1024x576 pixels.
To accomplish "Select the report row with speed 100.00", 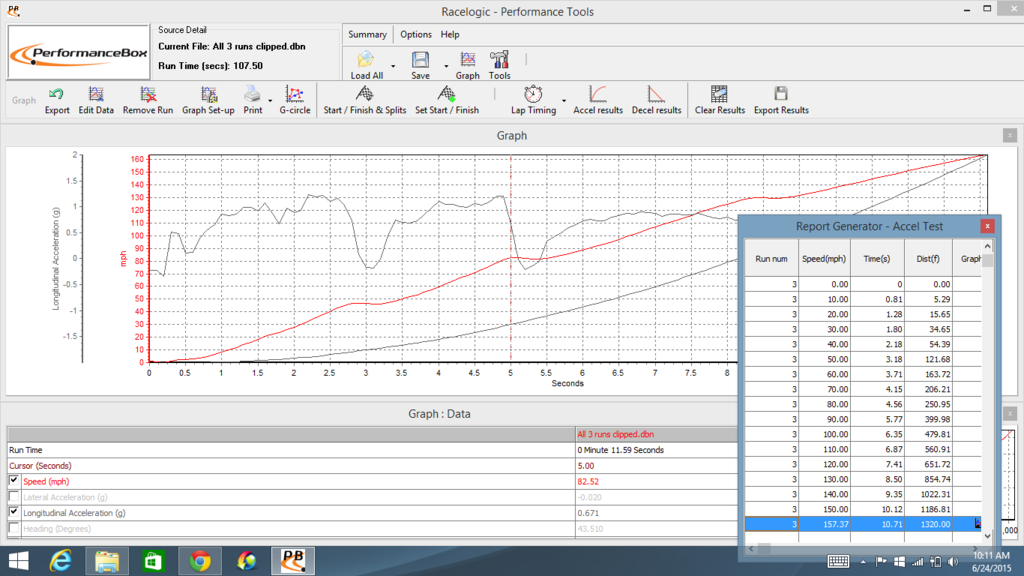I will point(863,434).
